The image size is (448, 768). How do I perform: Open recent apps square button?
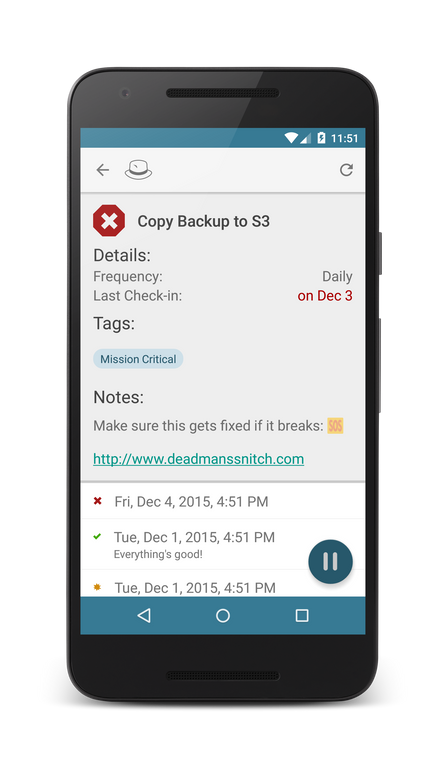pos(302,616)
